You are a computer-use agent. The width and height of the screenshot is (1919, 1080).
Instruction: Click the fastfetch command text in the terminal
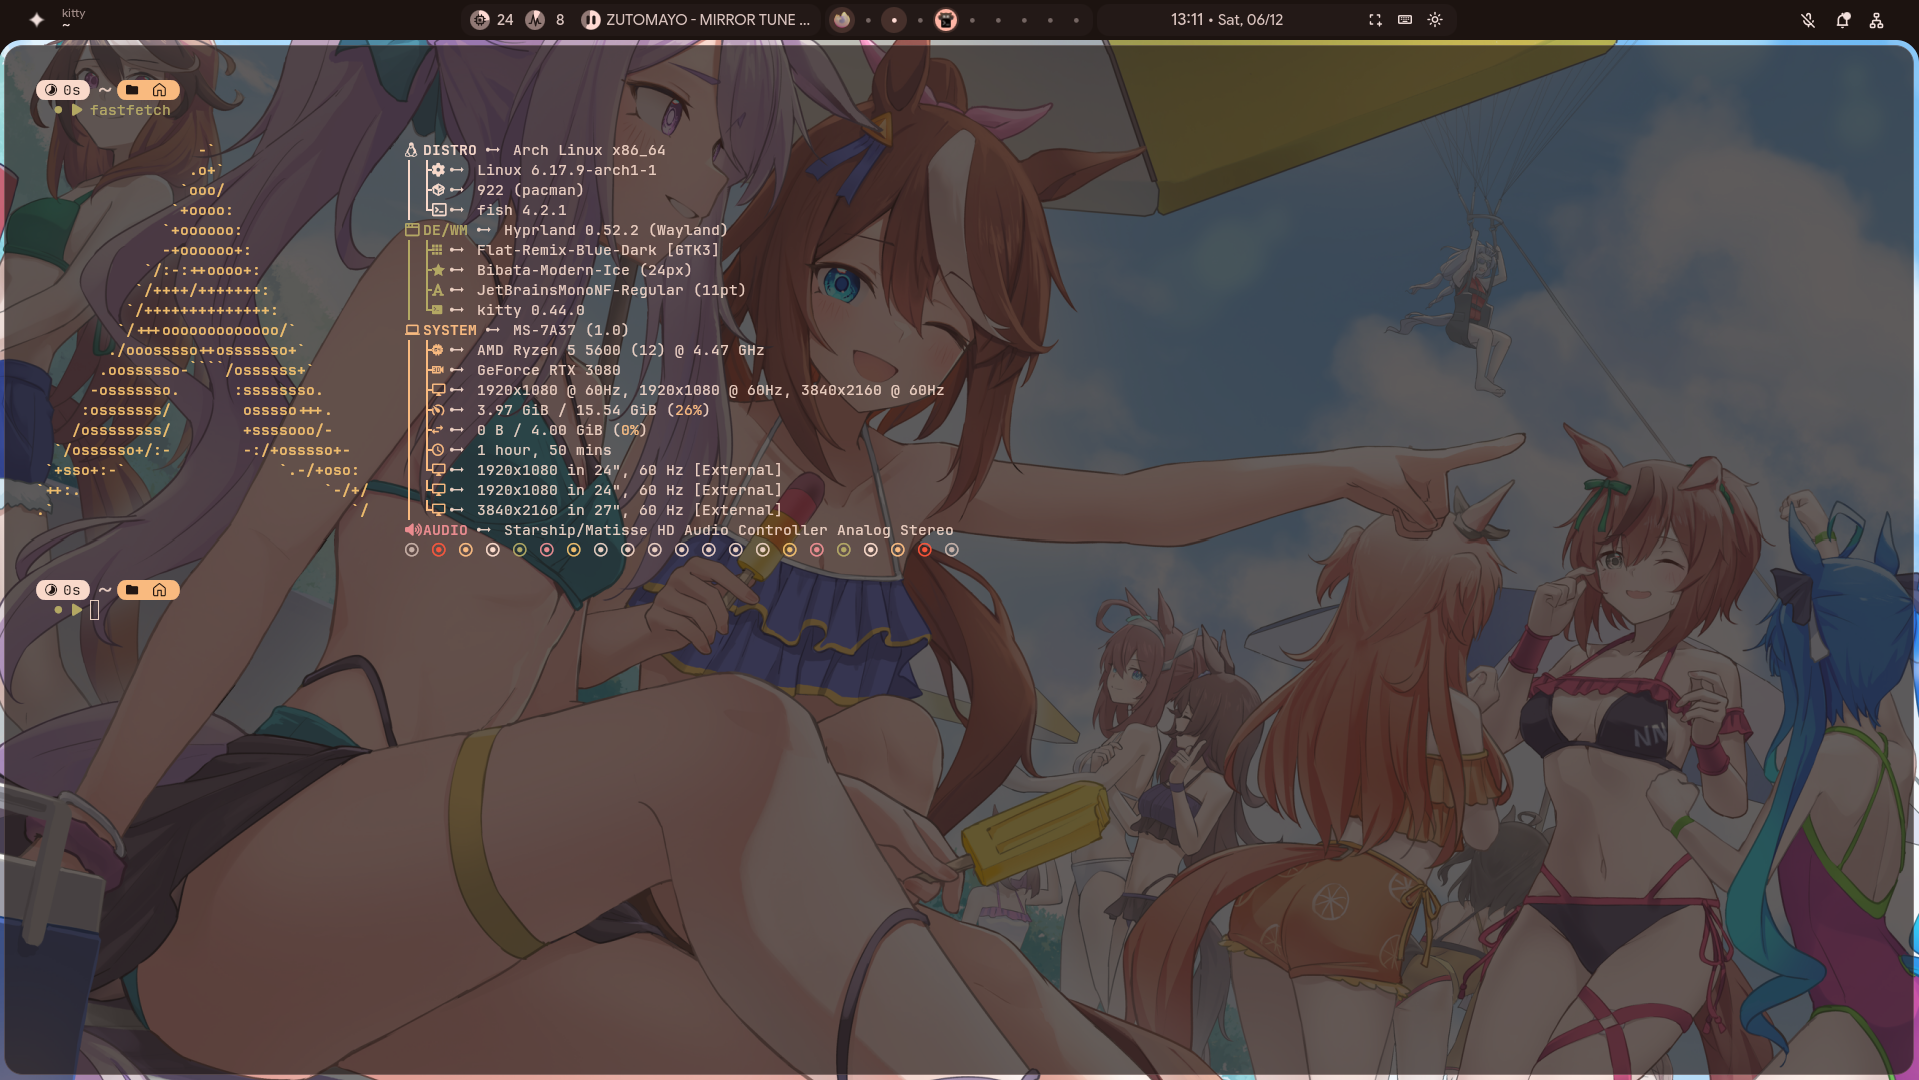tap(130, 110)
